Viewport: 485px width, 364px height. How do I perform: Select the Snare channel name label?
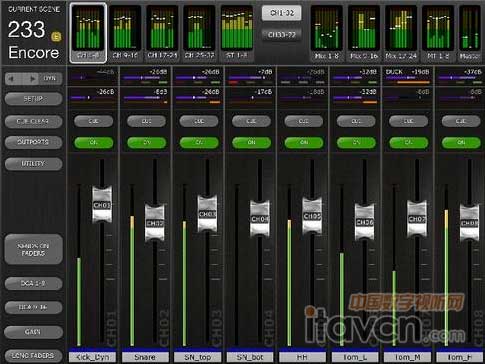coord(145,357)
